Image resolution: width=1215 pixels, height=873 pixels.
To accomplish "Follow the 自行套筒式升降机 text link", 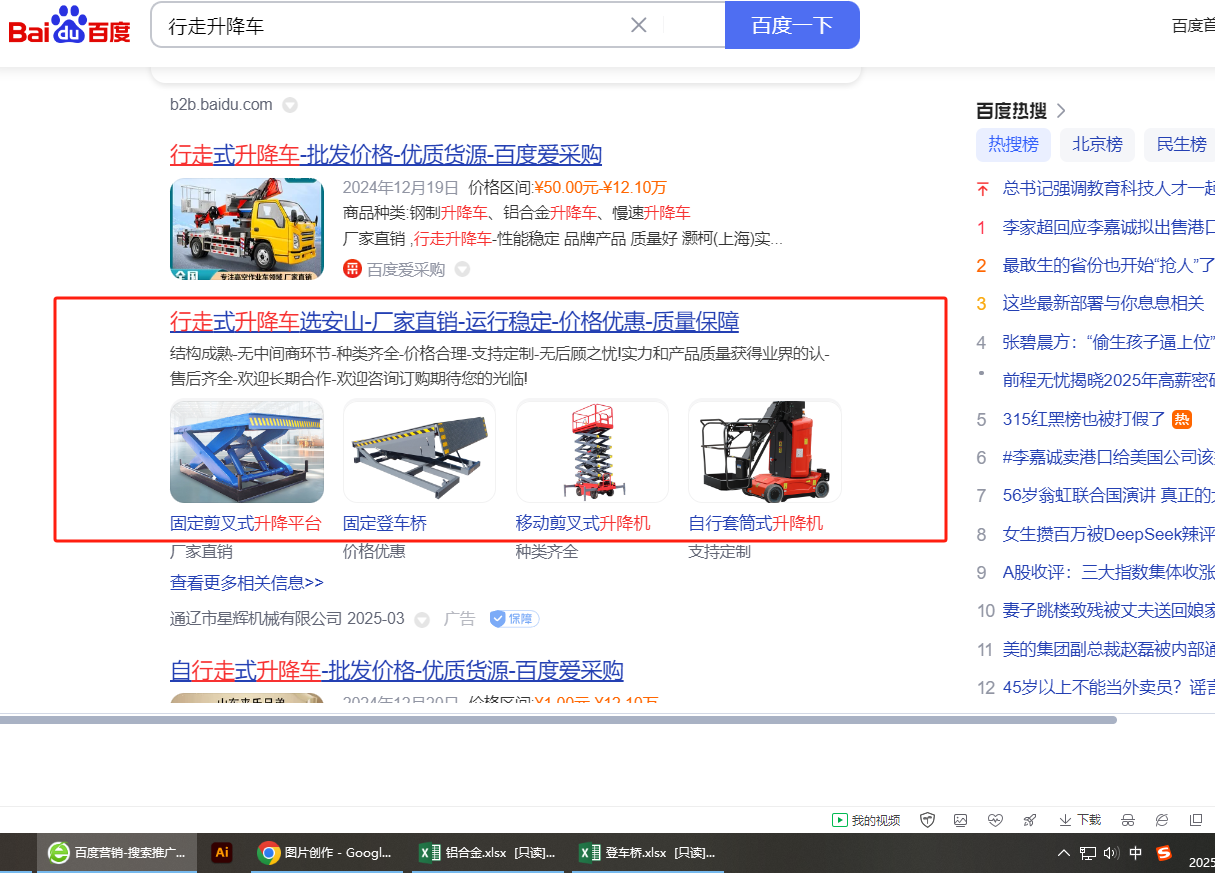I will [756, 523].
